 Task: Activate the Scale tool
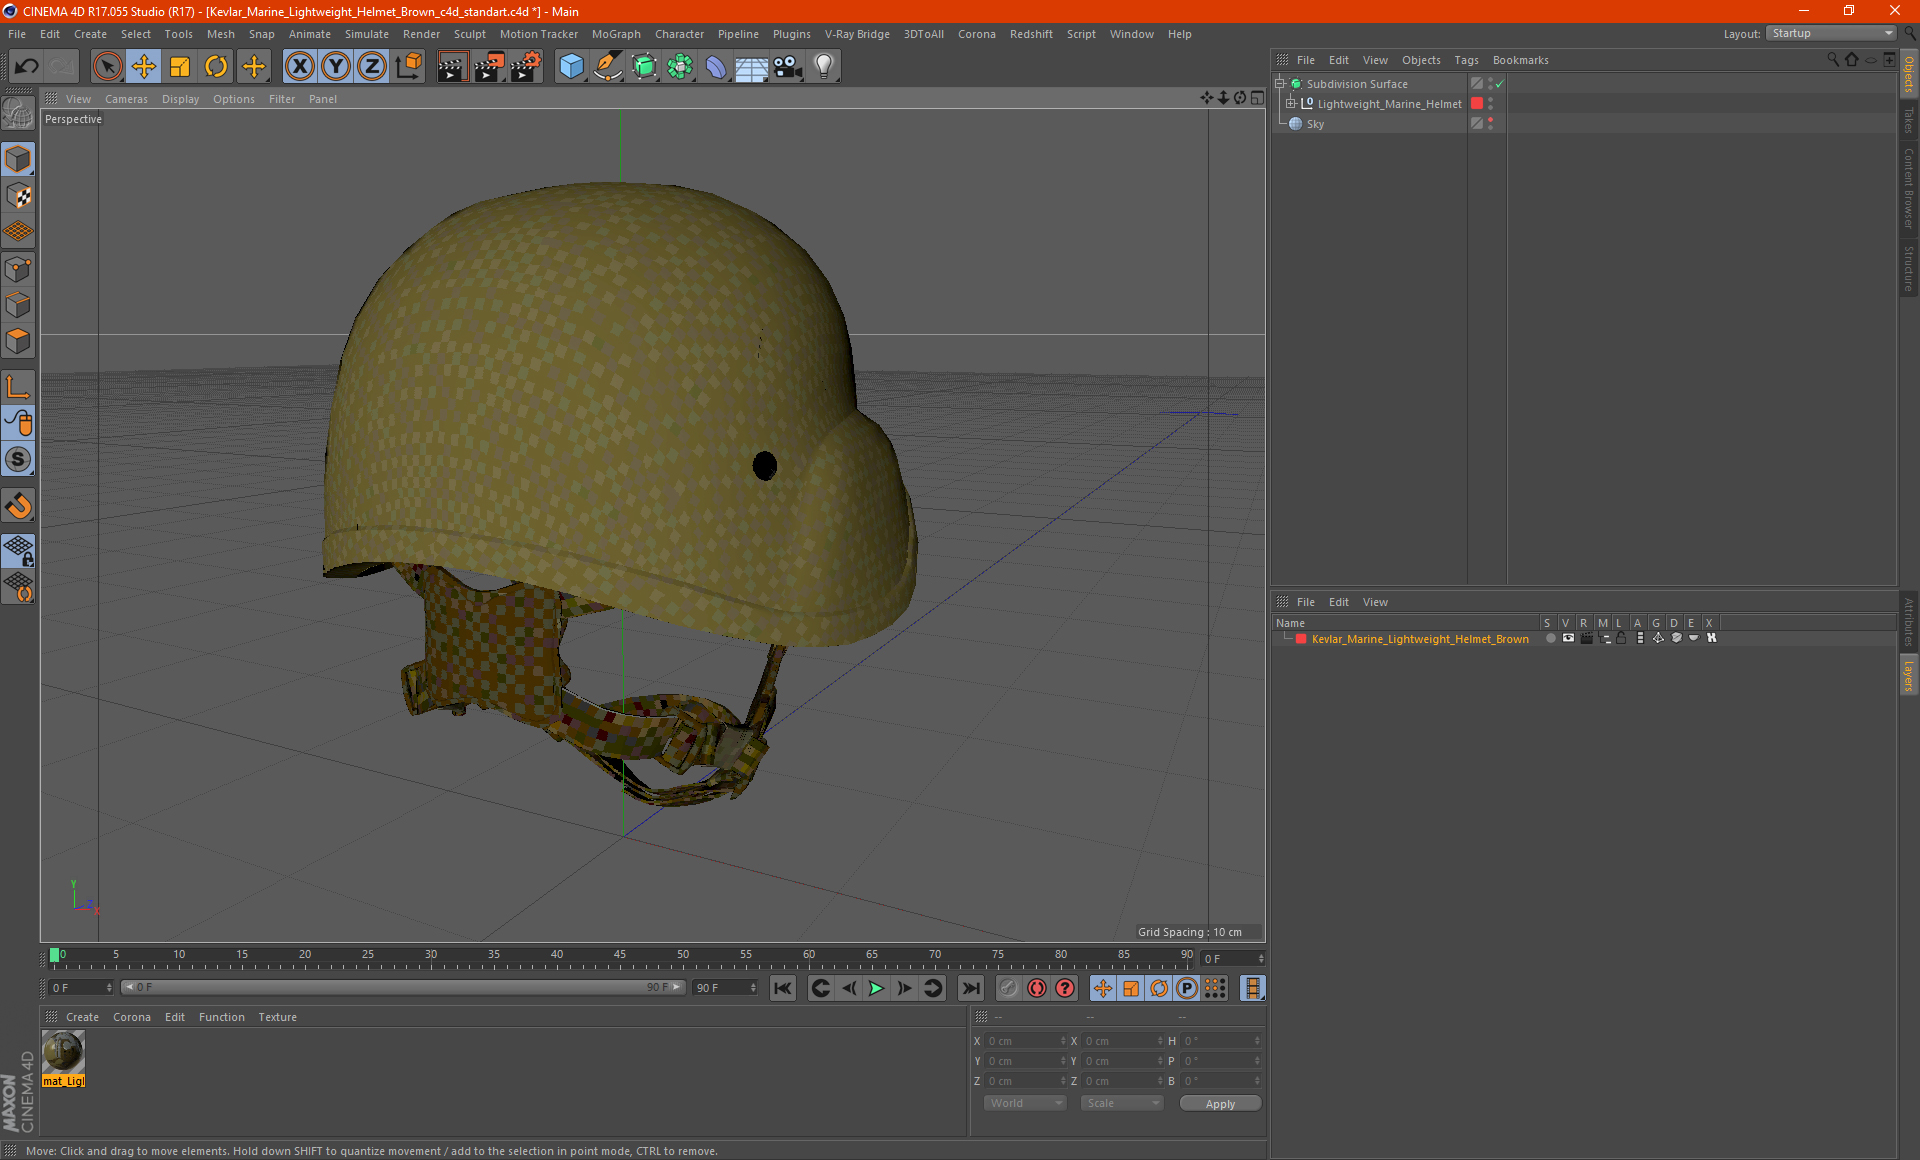pyautogui.click(x=179, y=66)
